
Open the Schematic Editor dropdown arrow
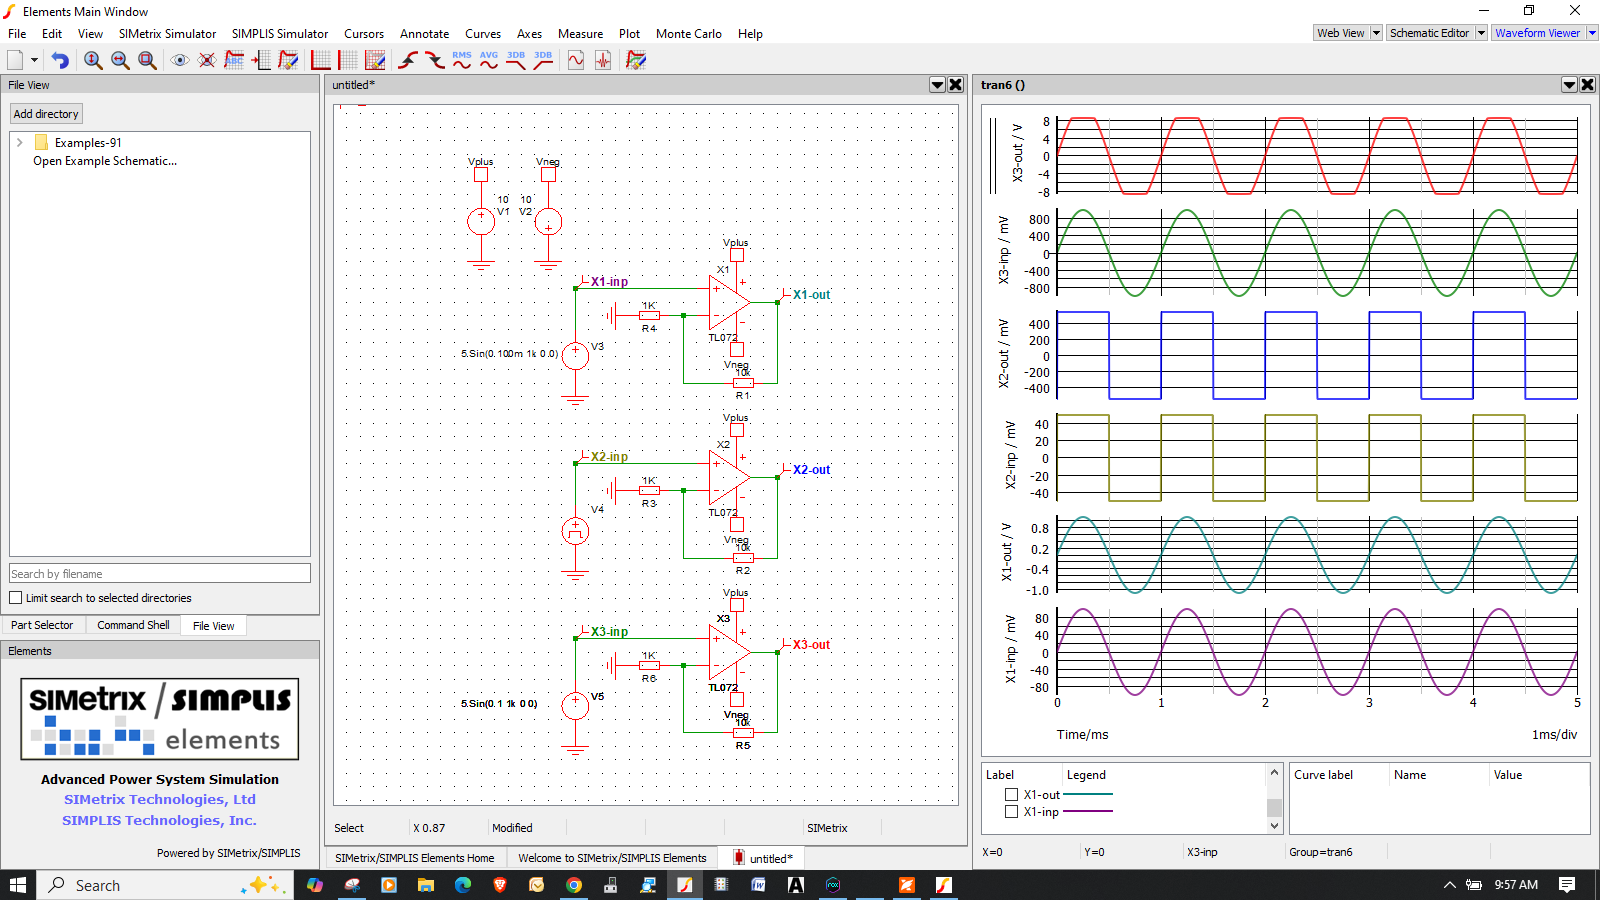pyautogui.click(x=1481, y=33)
